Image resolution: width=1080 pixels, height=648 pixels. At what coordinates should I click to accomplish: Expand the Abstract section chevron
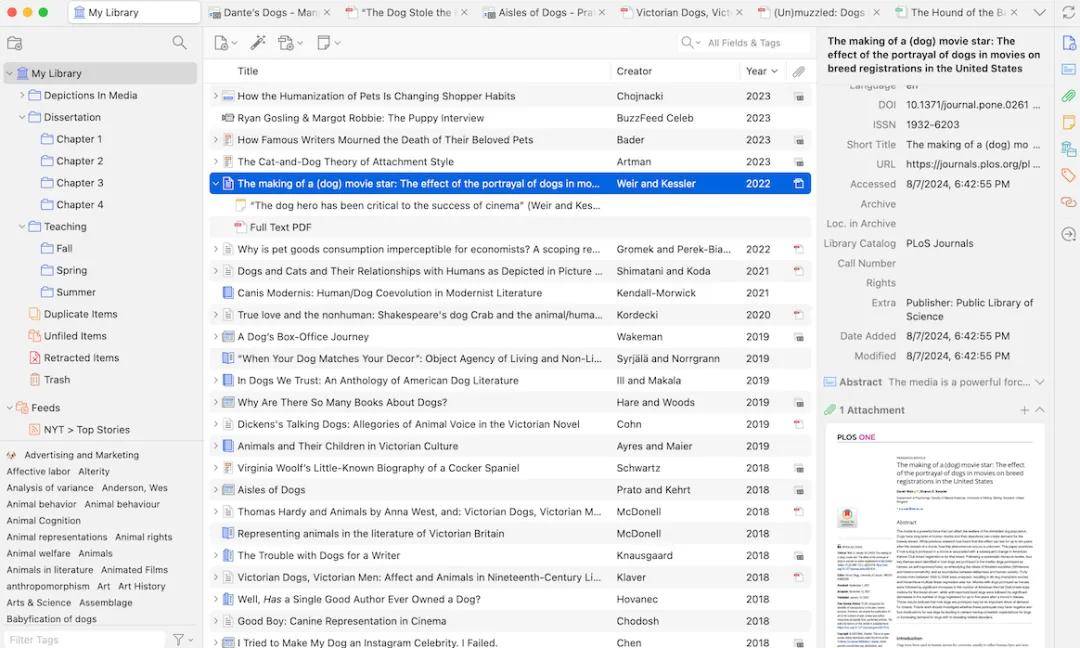point(1040,382)
